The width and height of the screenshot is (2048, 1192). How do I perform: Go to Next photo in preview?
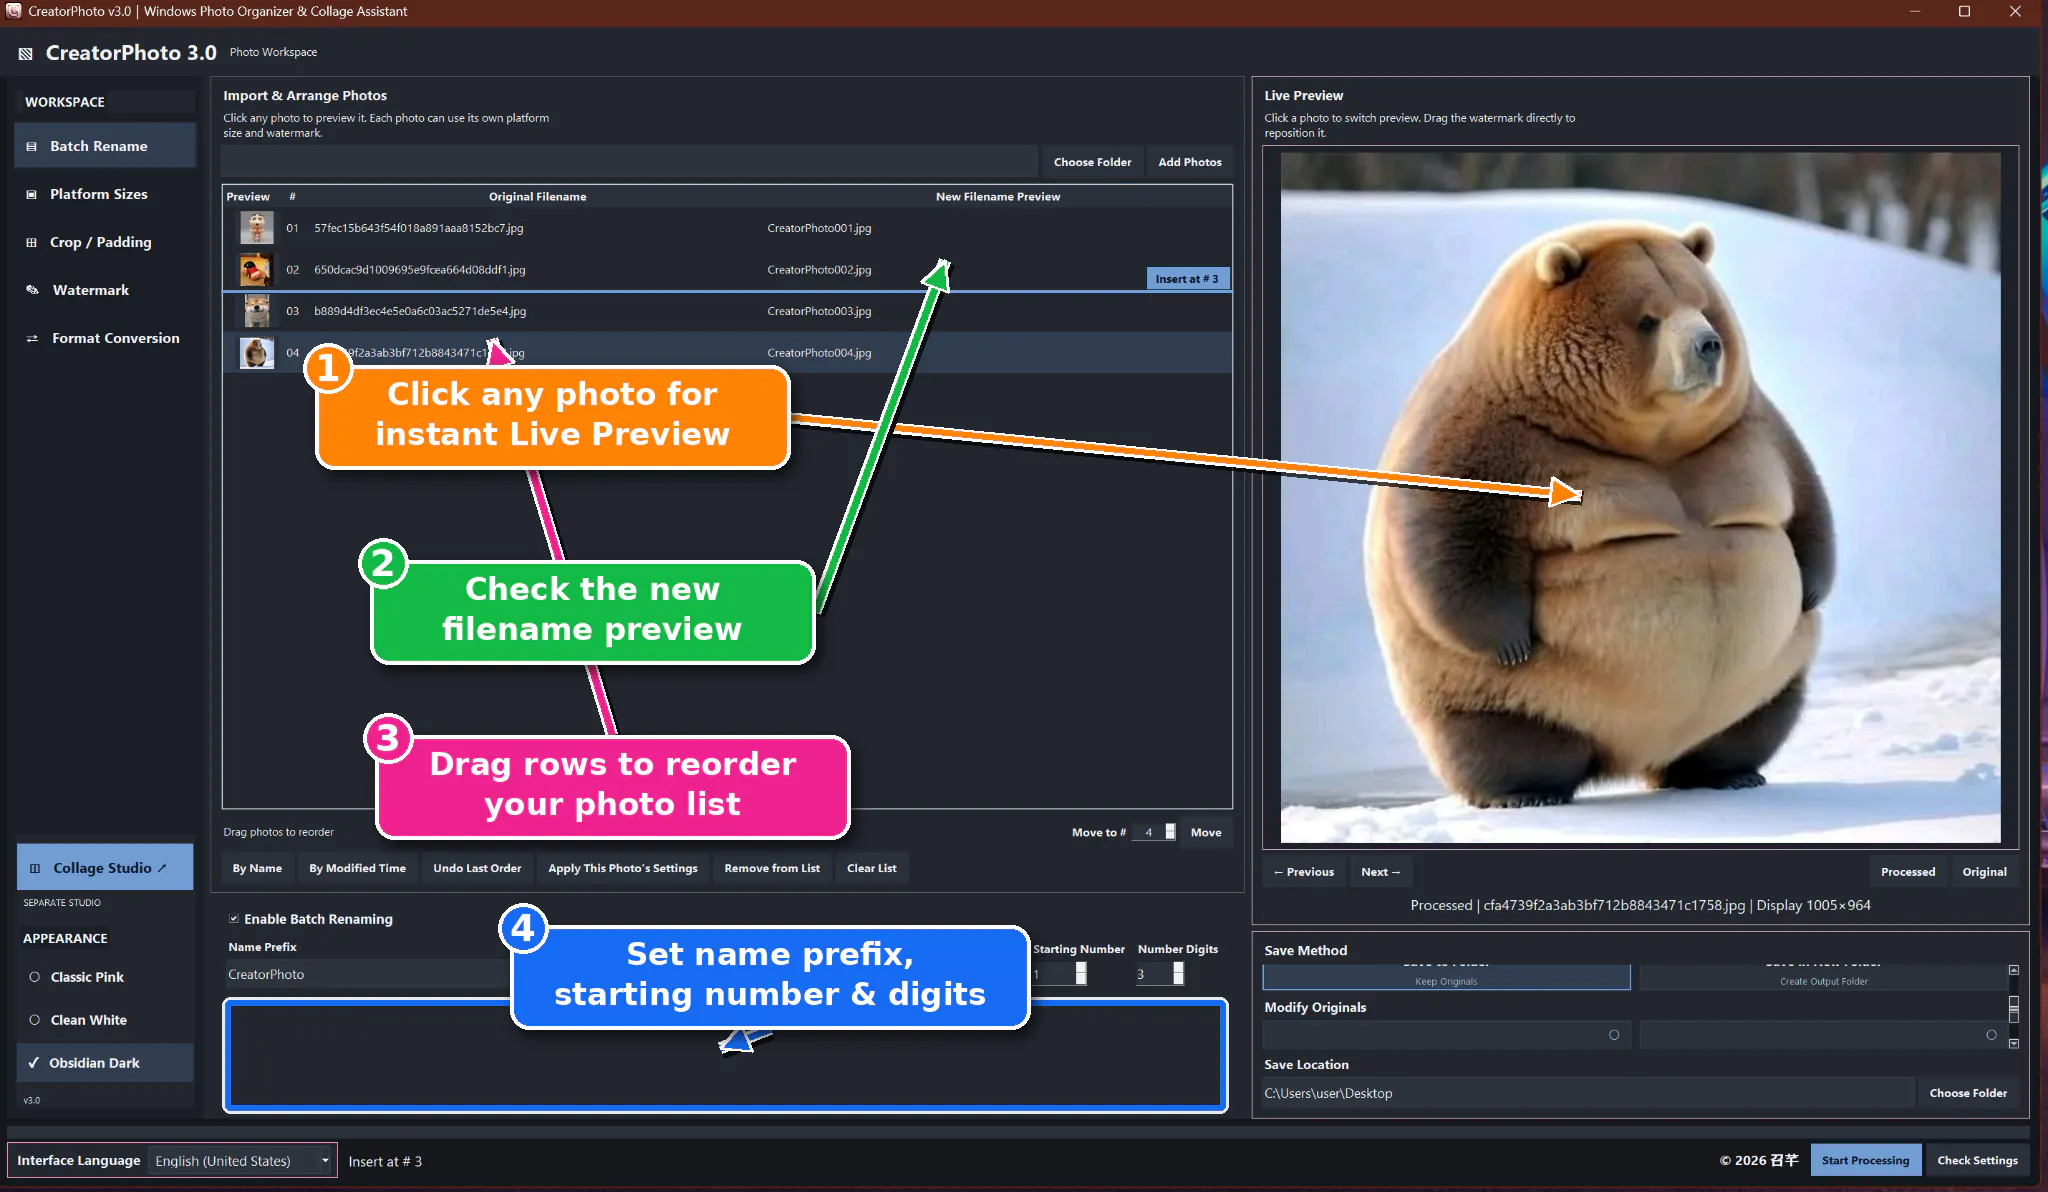[x=1380, y=872]
